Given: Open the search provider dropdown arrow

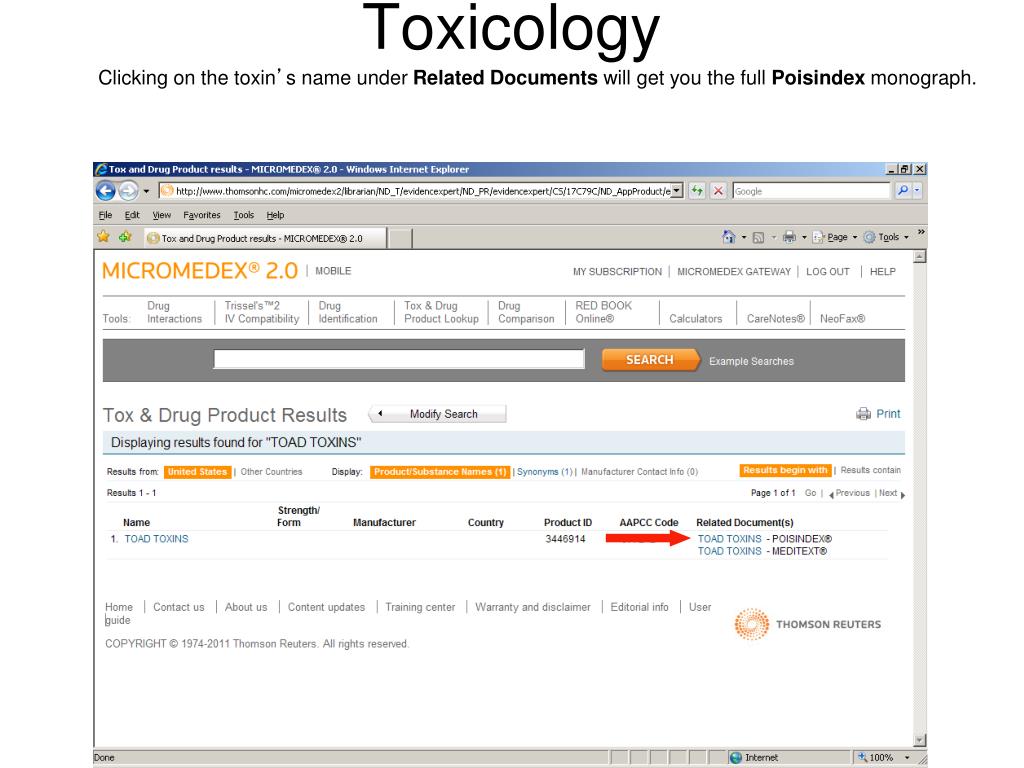Looking at the screenshot, I should point(917,191).
